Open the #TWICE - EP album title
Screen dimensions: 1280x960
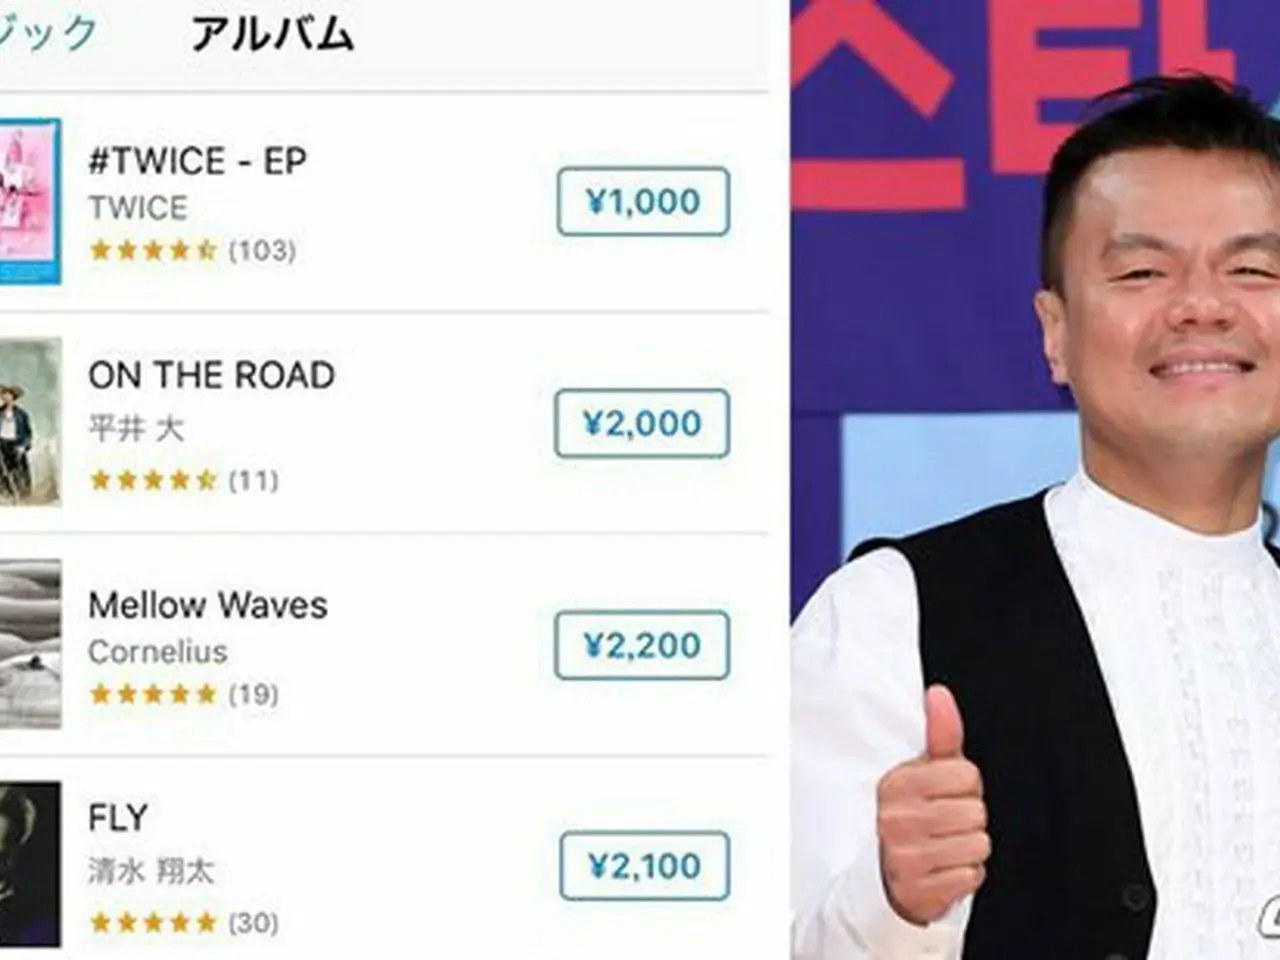tap(198, 161)
